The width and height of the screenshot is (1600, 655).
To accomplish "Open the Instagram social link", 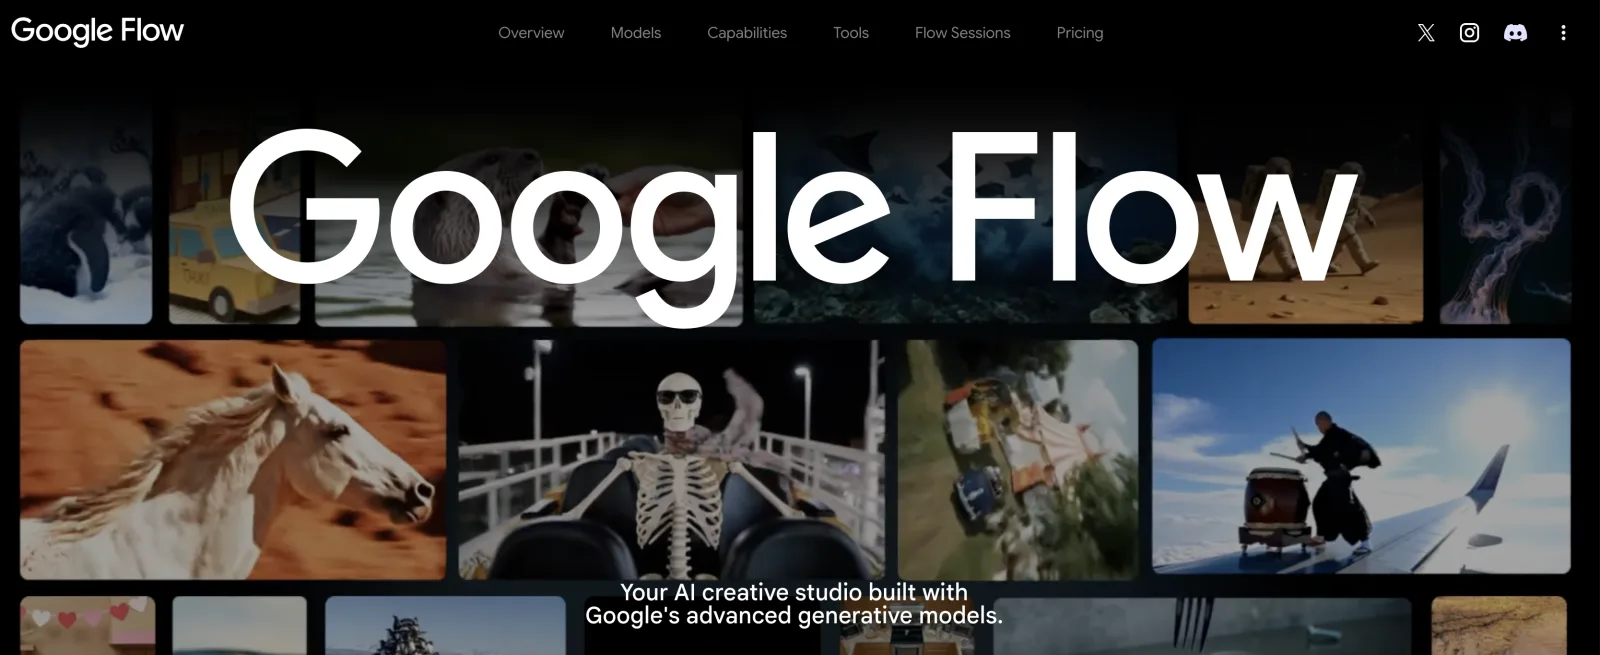I will tap(1469, 33).
